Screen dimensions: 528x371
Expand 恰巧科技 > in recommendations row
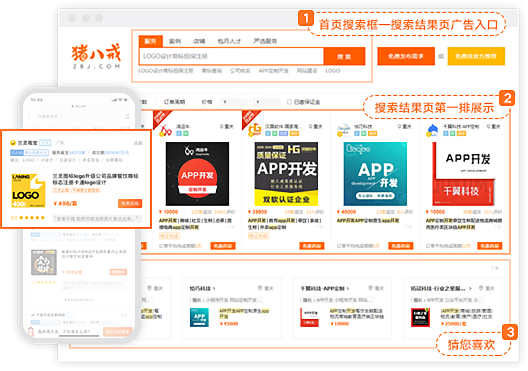point(202,289)
